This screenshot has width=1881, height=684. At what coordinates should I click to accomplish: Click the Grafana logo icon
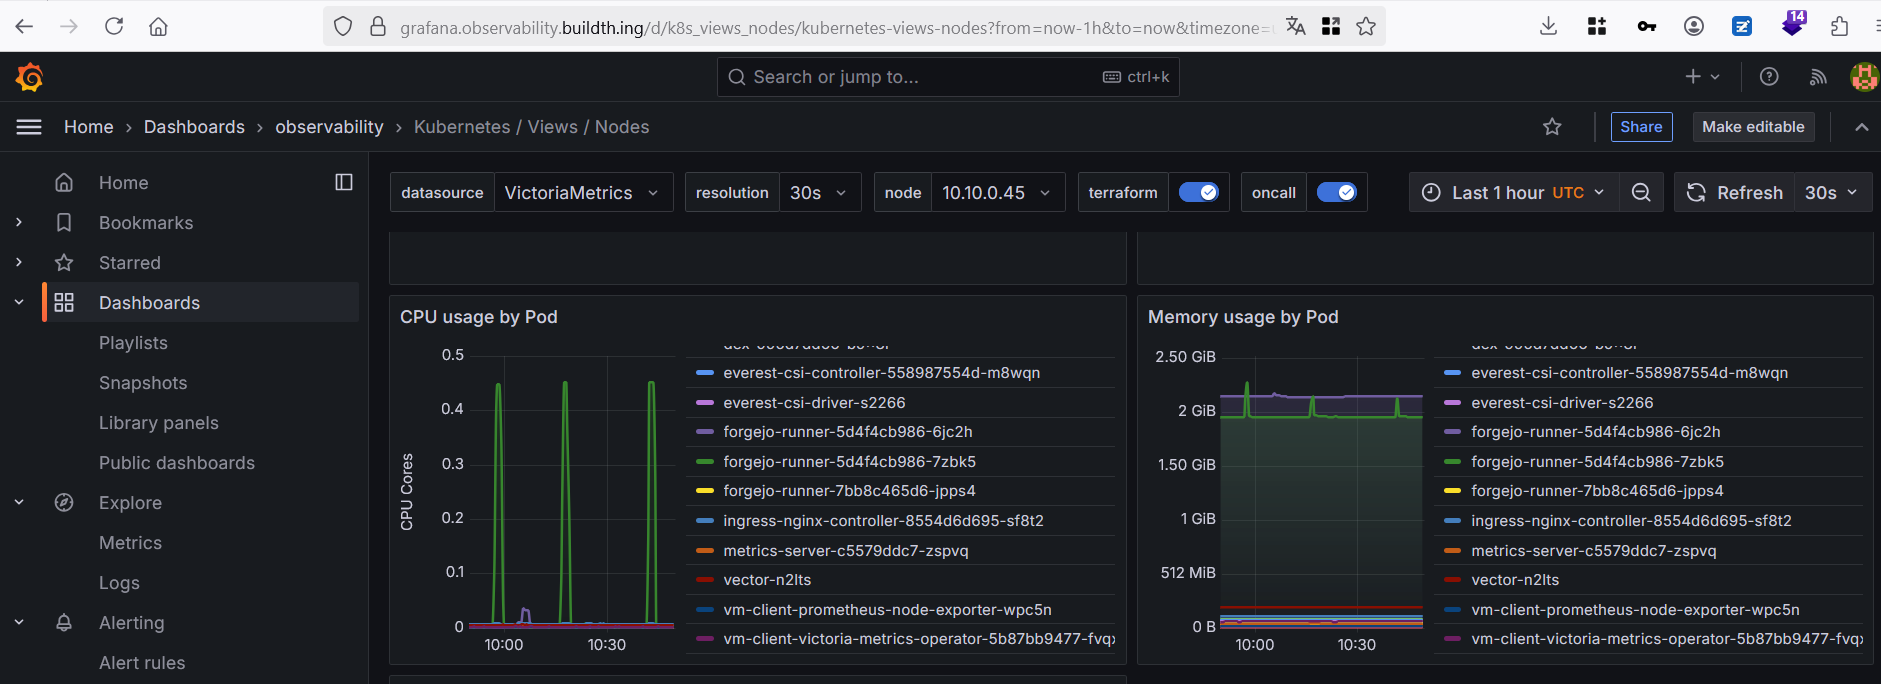[29, 77]
